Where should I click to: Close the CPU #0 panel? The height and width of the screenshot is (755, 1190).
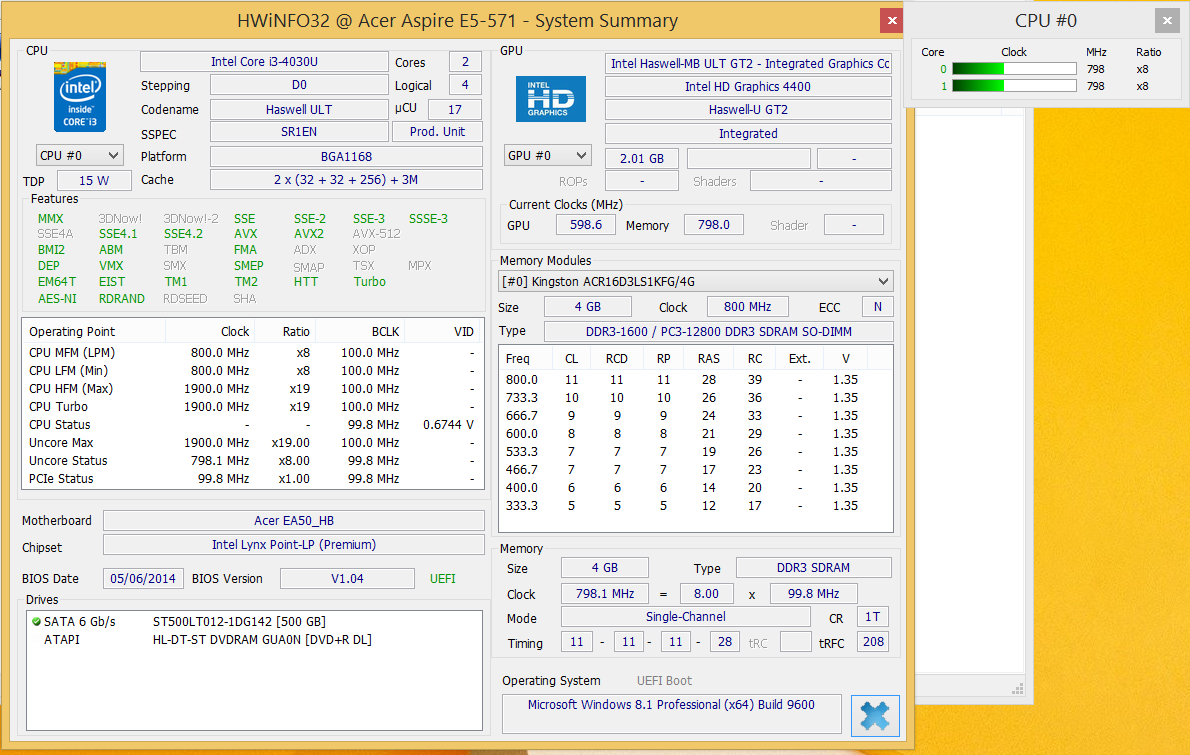click(1167, 20)
